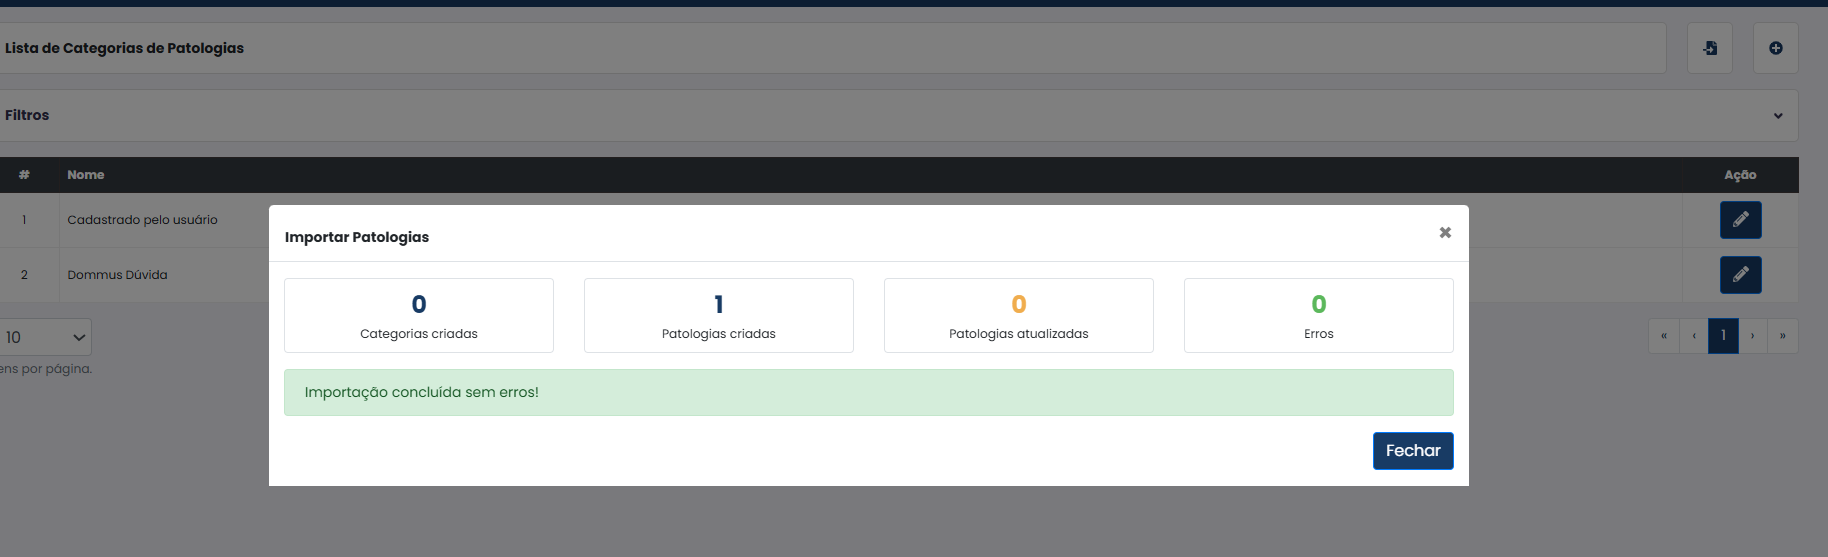This screenshot has width=1828, height=557.
Task: Click the Cadastrado pelo usuário name cell
Action: 142,220
